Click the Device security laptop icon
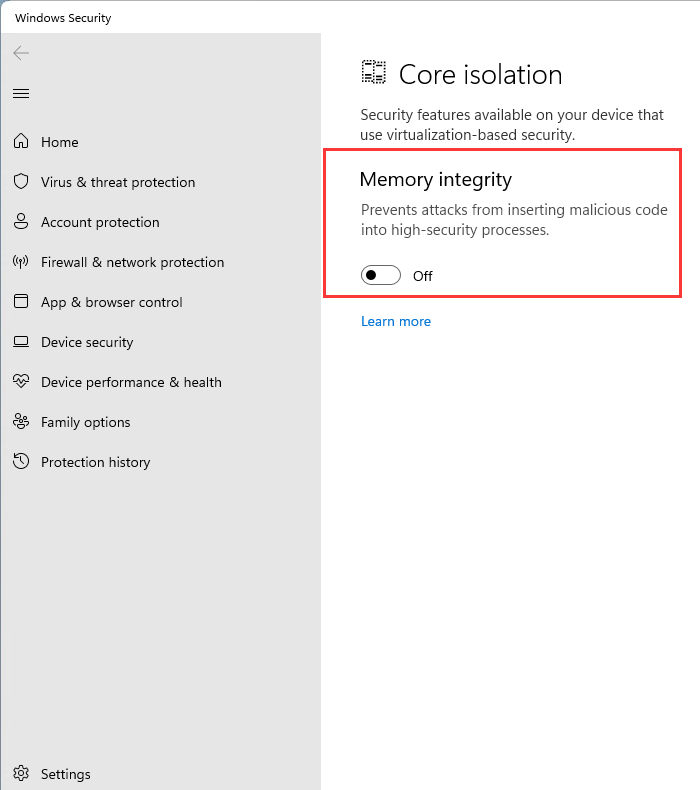The height and width of the screenshot is (790, 700). tap(21, 342)
